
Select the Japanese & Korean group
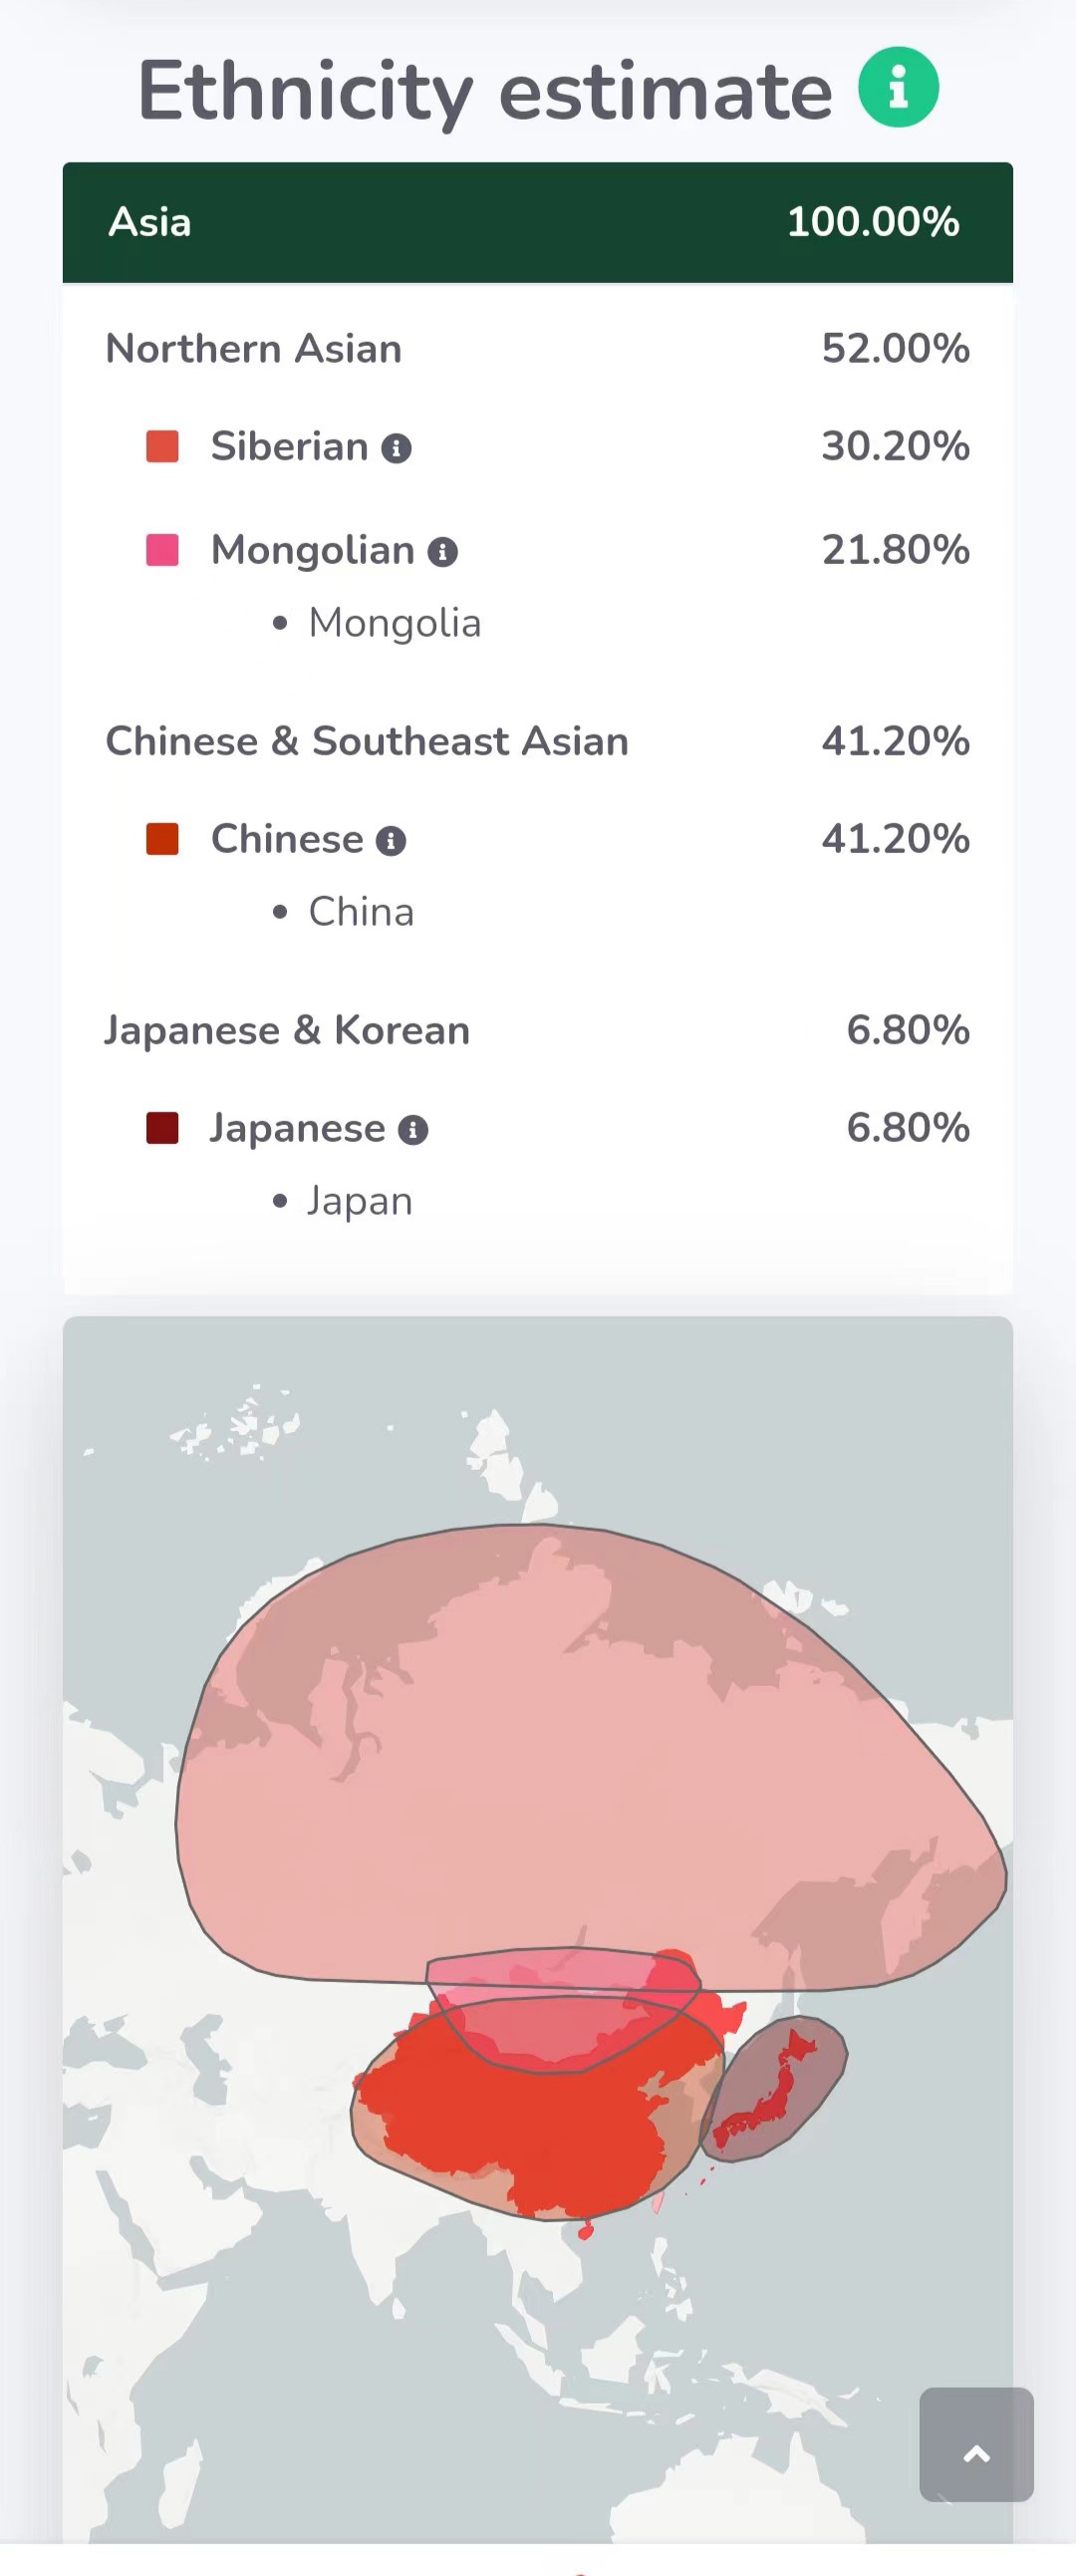pos(538,1030)
